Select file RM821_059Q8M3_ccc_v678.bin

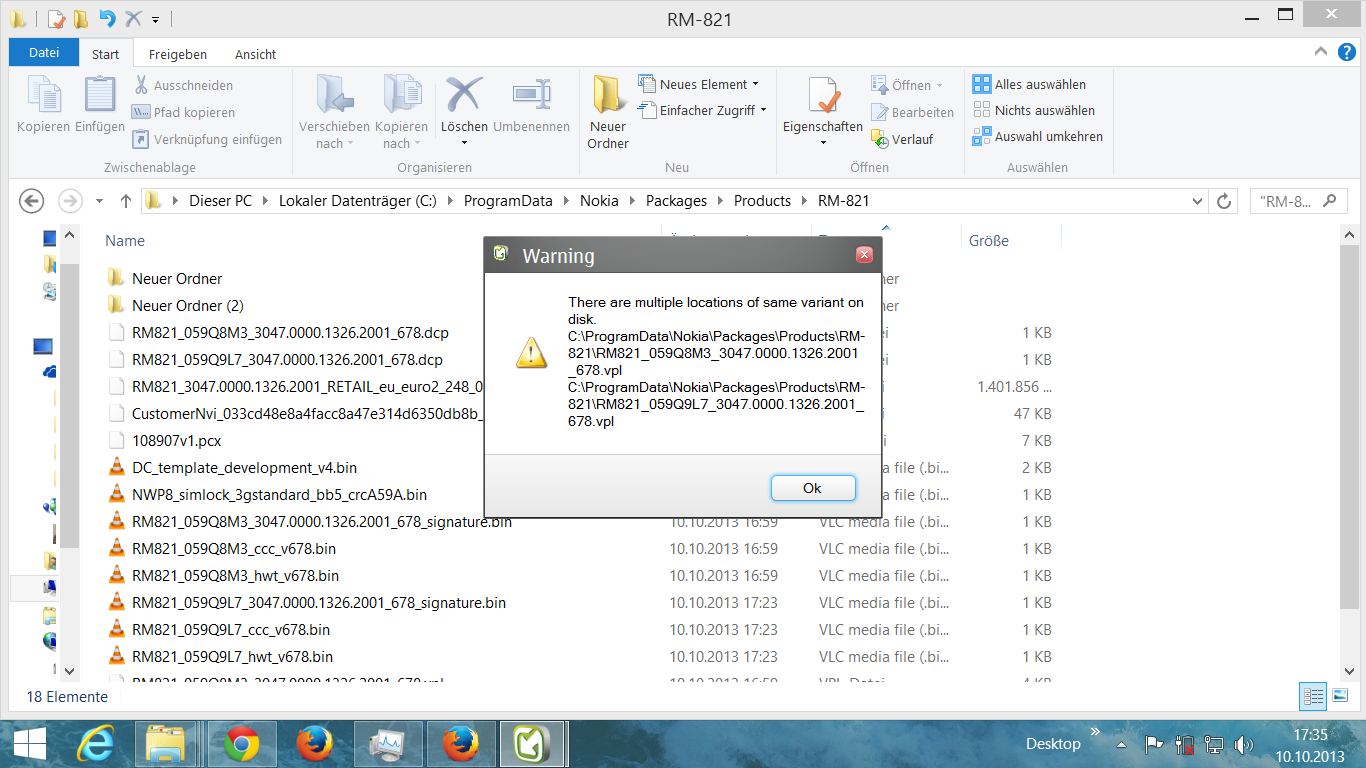[x=234, y=548]
